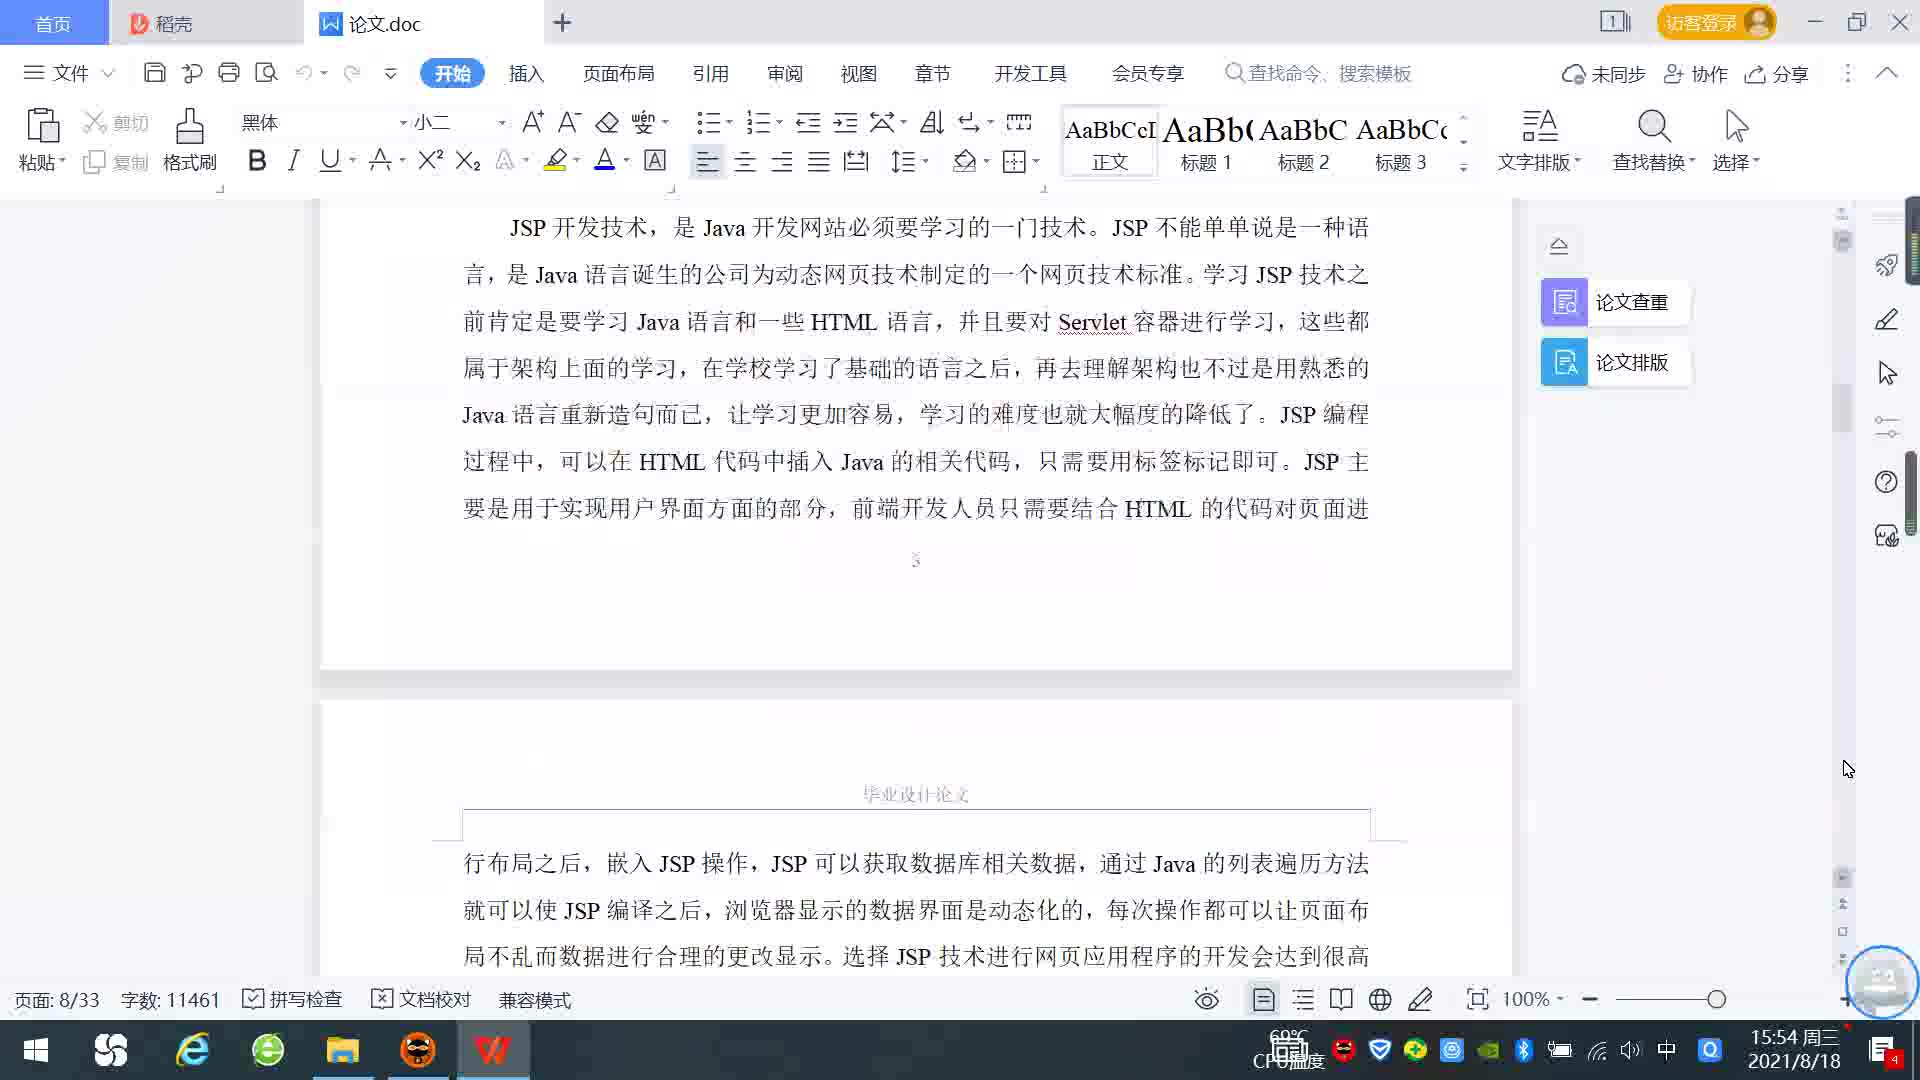1920x1080 pixels.
Task: Open the 插入 ribbon tab
Action: pyautogui.click(x=526, y=73)
